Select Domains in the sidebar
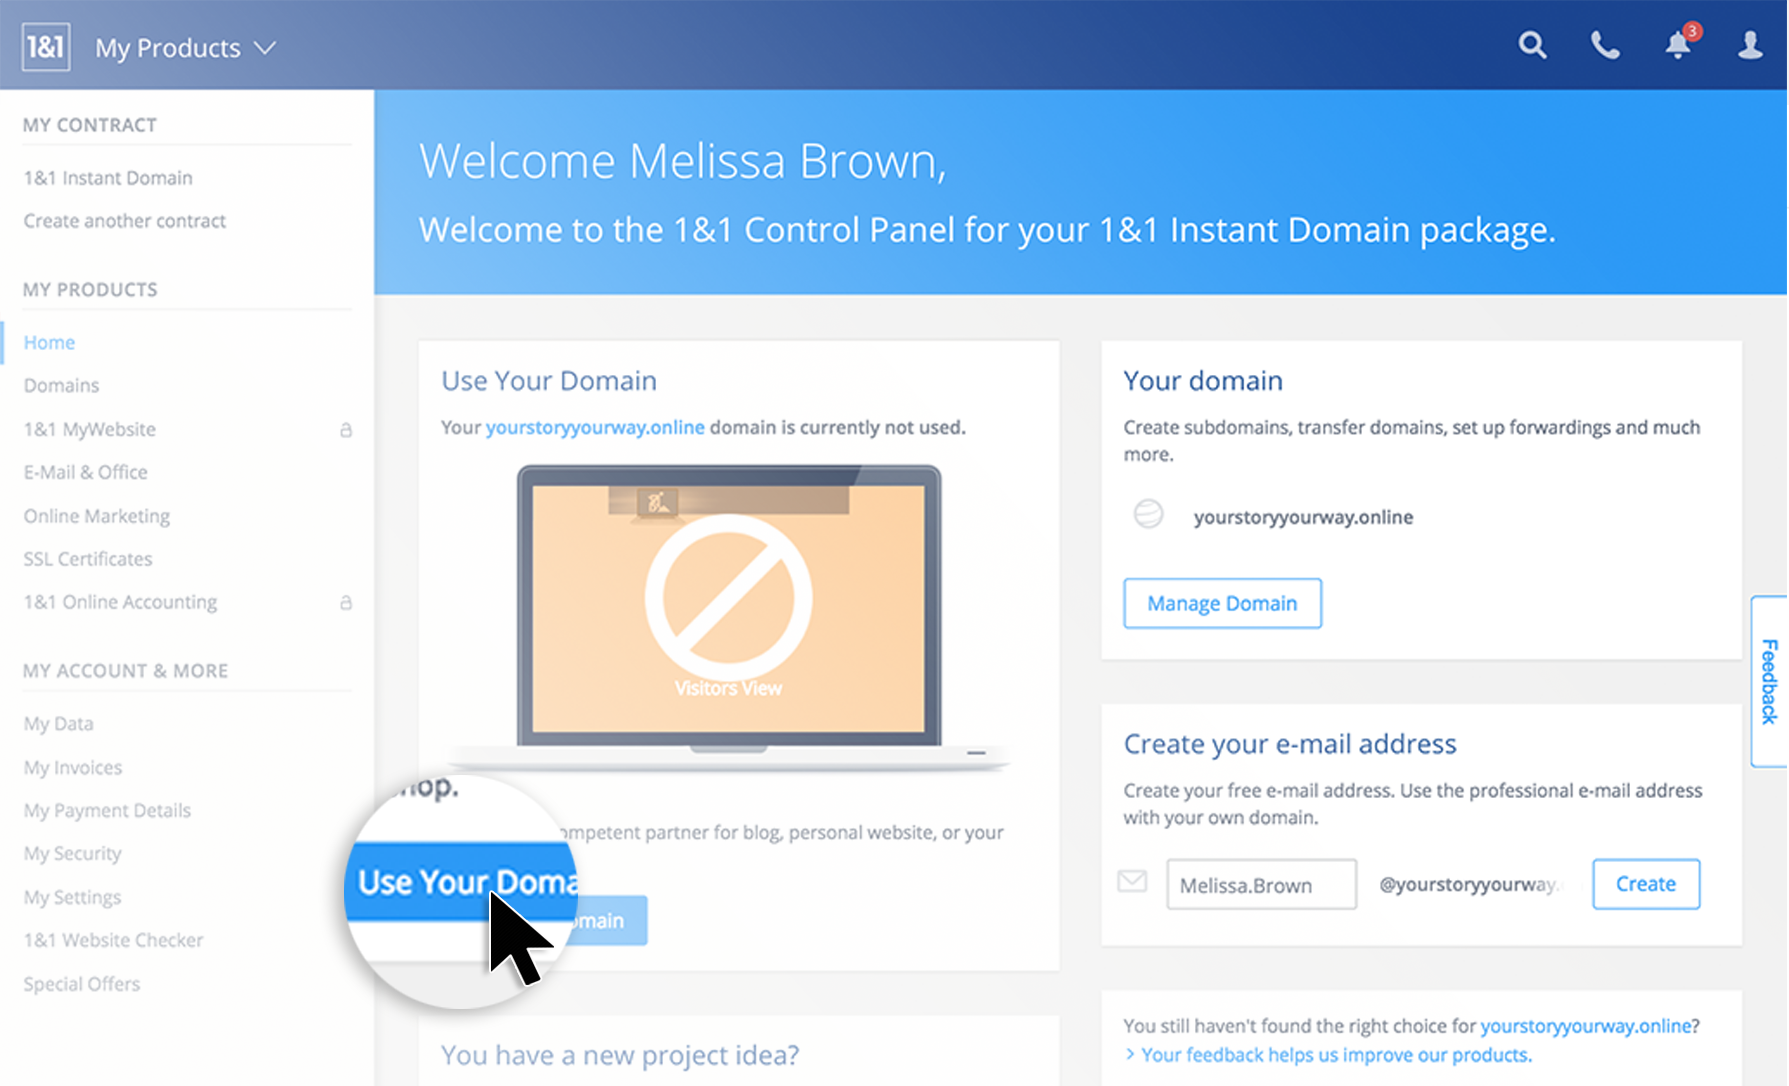The image size is (1789, 1086). tap(61, 386)
